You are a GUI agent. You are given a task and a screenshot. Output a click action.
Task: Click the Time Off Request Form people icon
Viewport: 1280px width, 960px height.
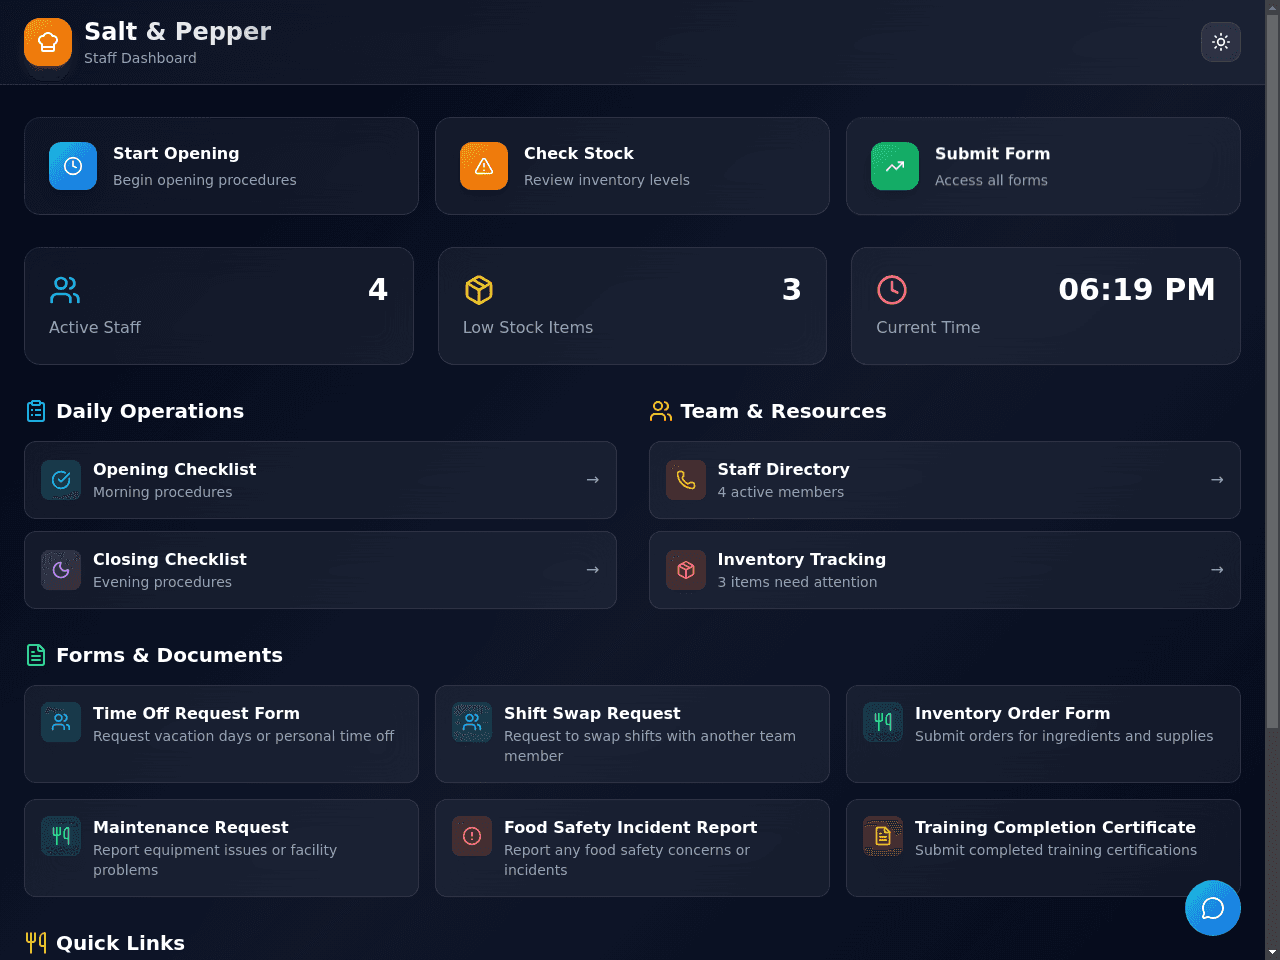click(x=61, y=722)
